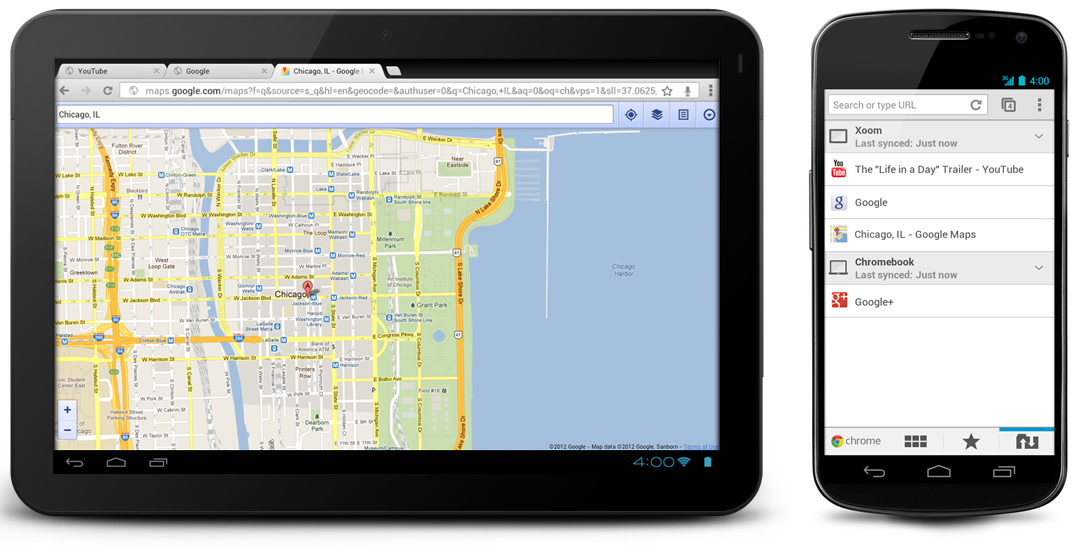The width and height of the screenshot is (1077, 547).
Task: Center map on my location
Action: coord(631,115)
